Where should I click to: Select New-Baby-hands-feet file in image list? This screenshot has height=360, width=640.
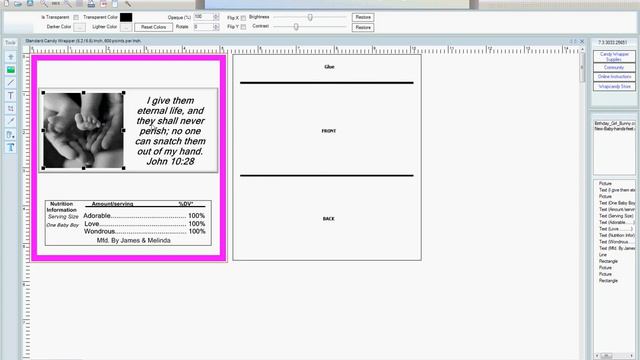(615, 129)
